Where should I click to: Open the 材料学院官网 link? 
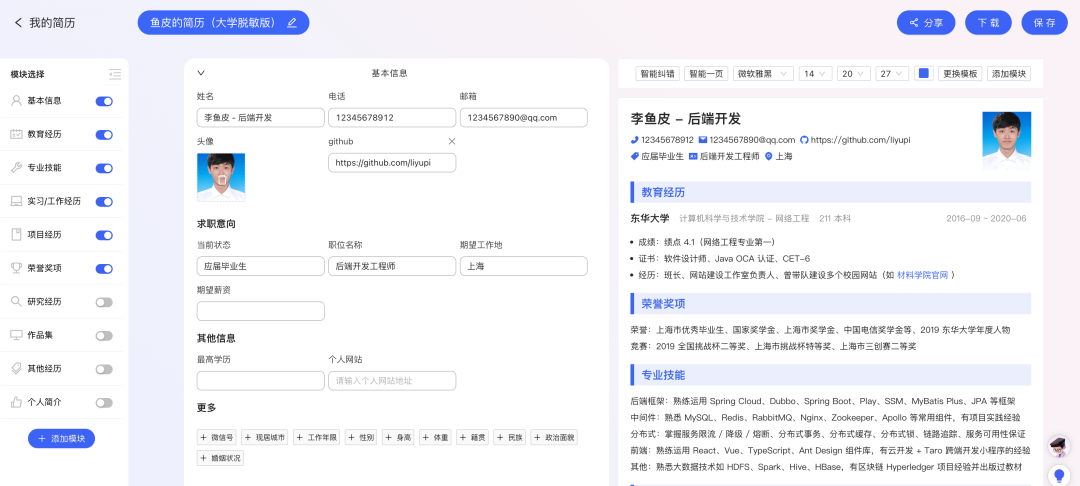(x=922, y=275)
